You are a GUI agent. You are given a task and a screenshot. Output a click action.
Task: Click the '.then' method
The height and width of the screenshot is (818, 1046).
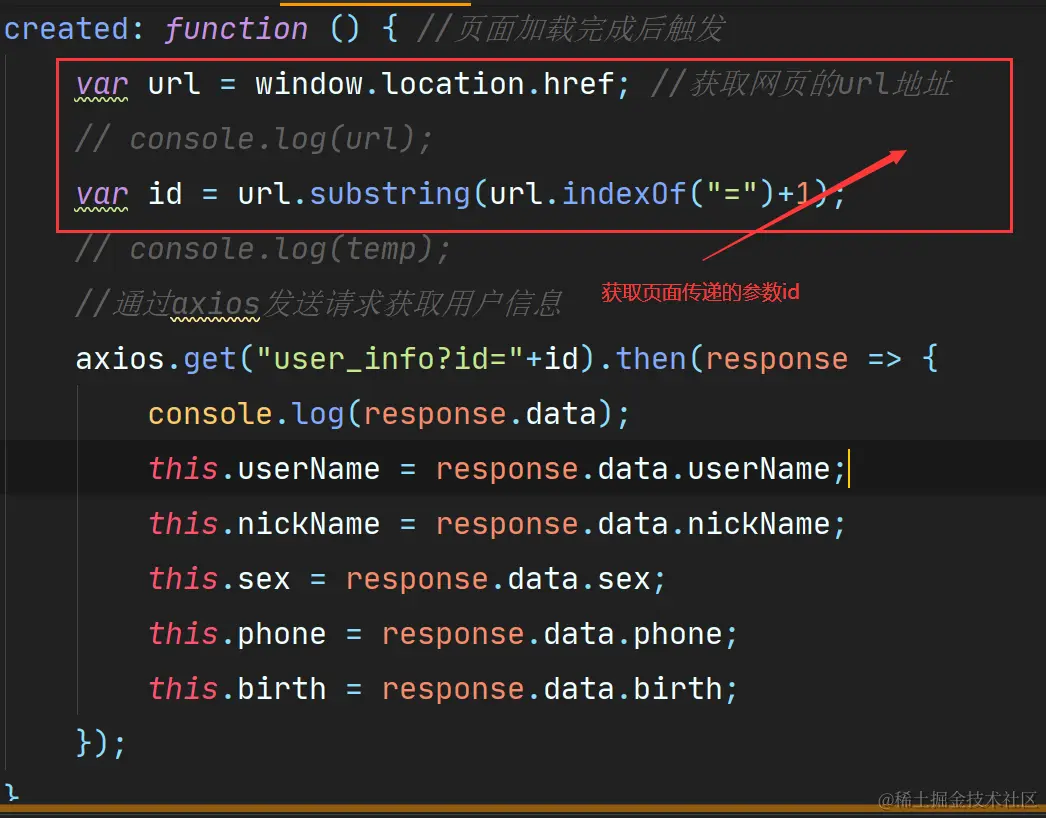642,359
